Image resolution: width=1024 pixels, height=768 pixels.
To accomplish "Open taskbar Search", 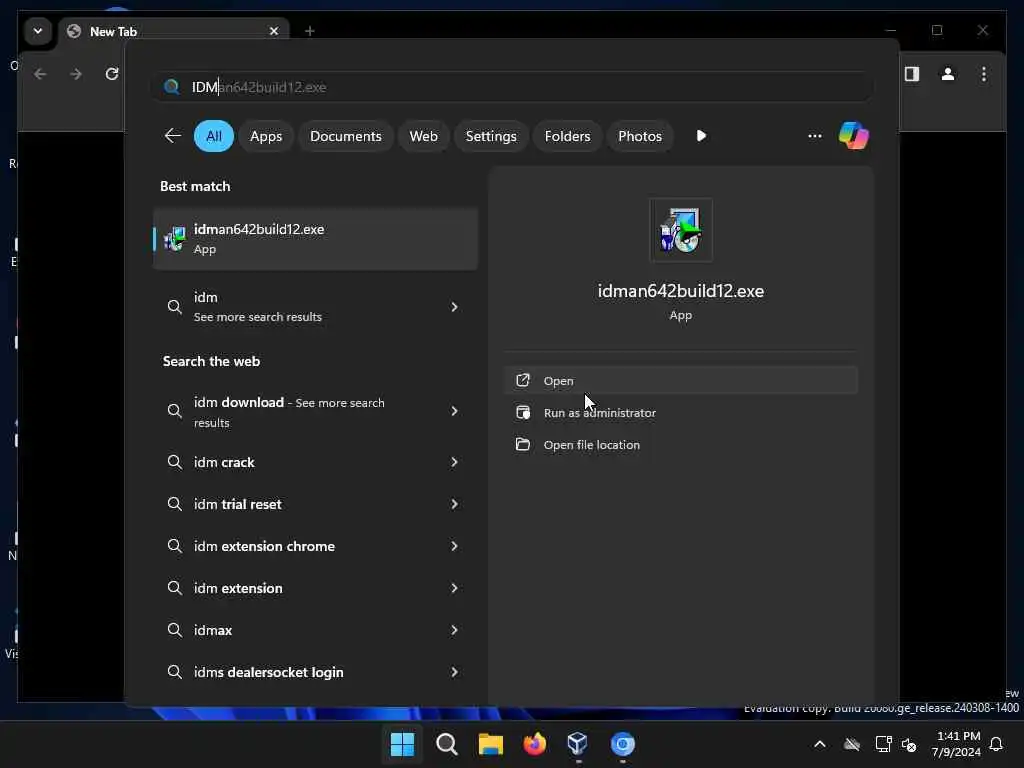I will click(x=447, y=744).
